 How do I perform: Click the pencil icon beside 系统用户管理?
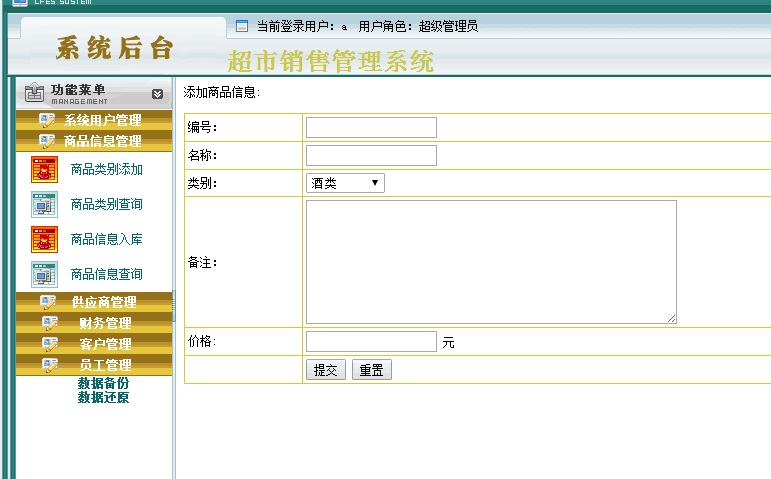click(x=47, y=120)
